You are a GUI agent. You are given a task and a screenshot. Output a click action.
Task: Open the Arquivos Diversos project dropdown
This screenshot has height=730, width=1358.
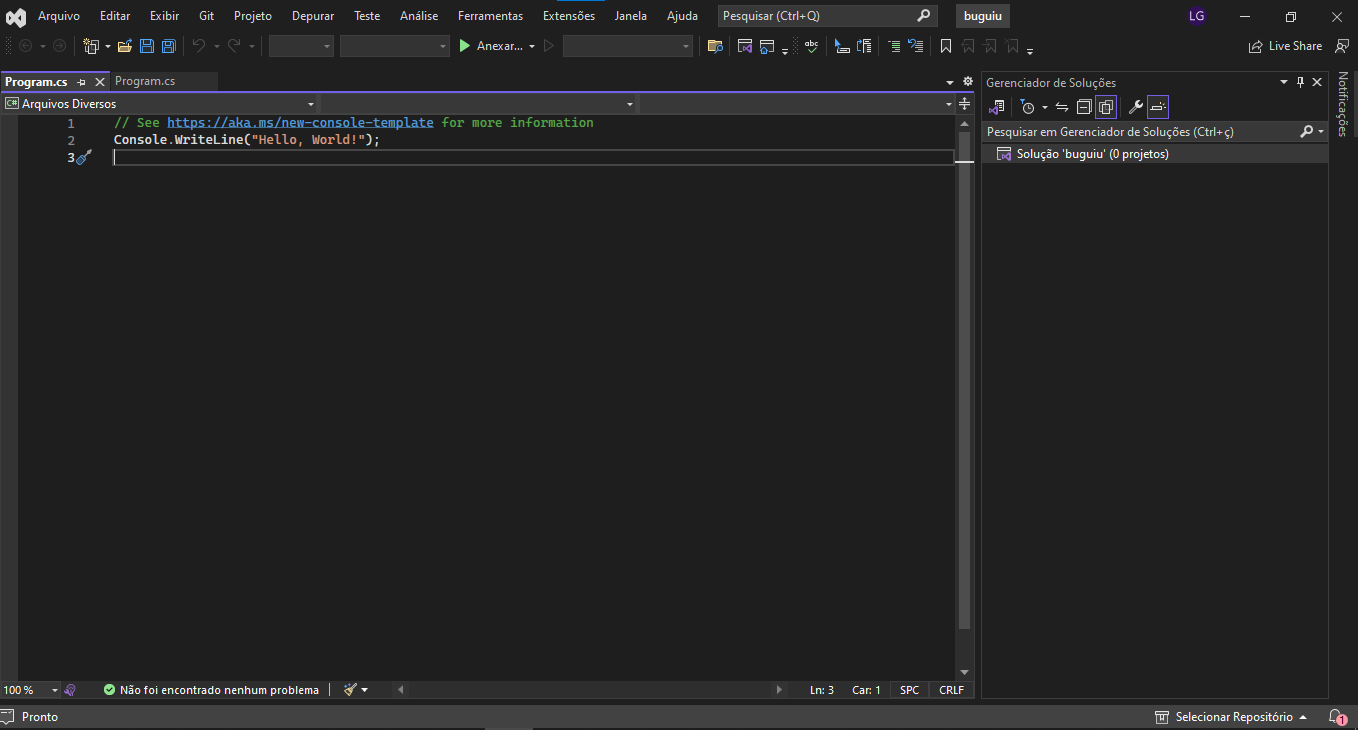point(160,104)
